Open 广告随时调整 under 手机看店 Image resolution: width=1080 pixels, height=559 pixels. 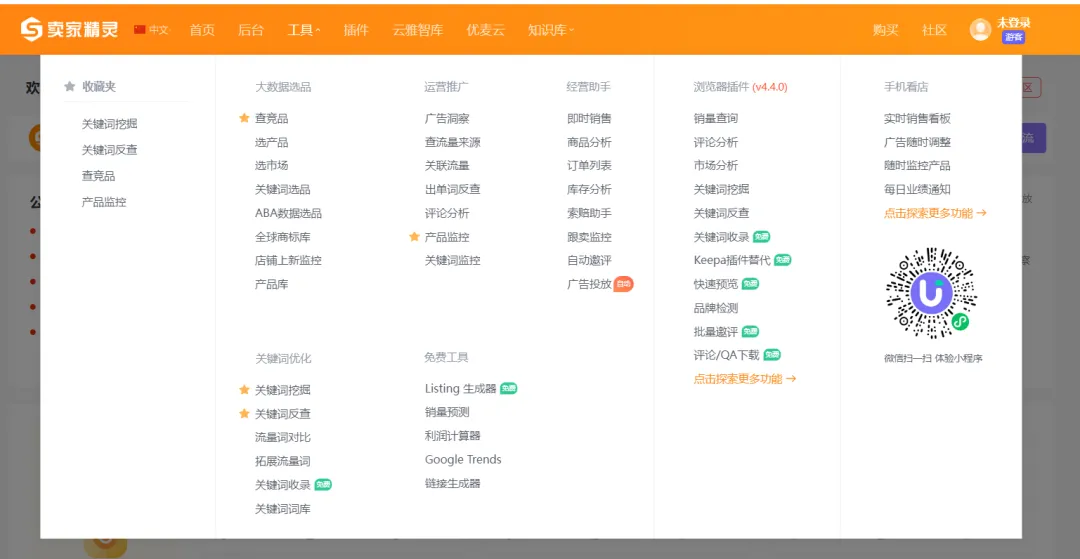(x=917, y=143)
